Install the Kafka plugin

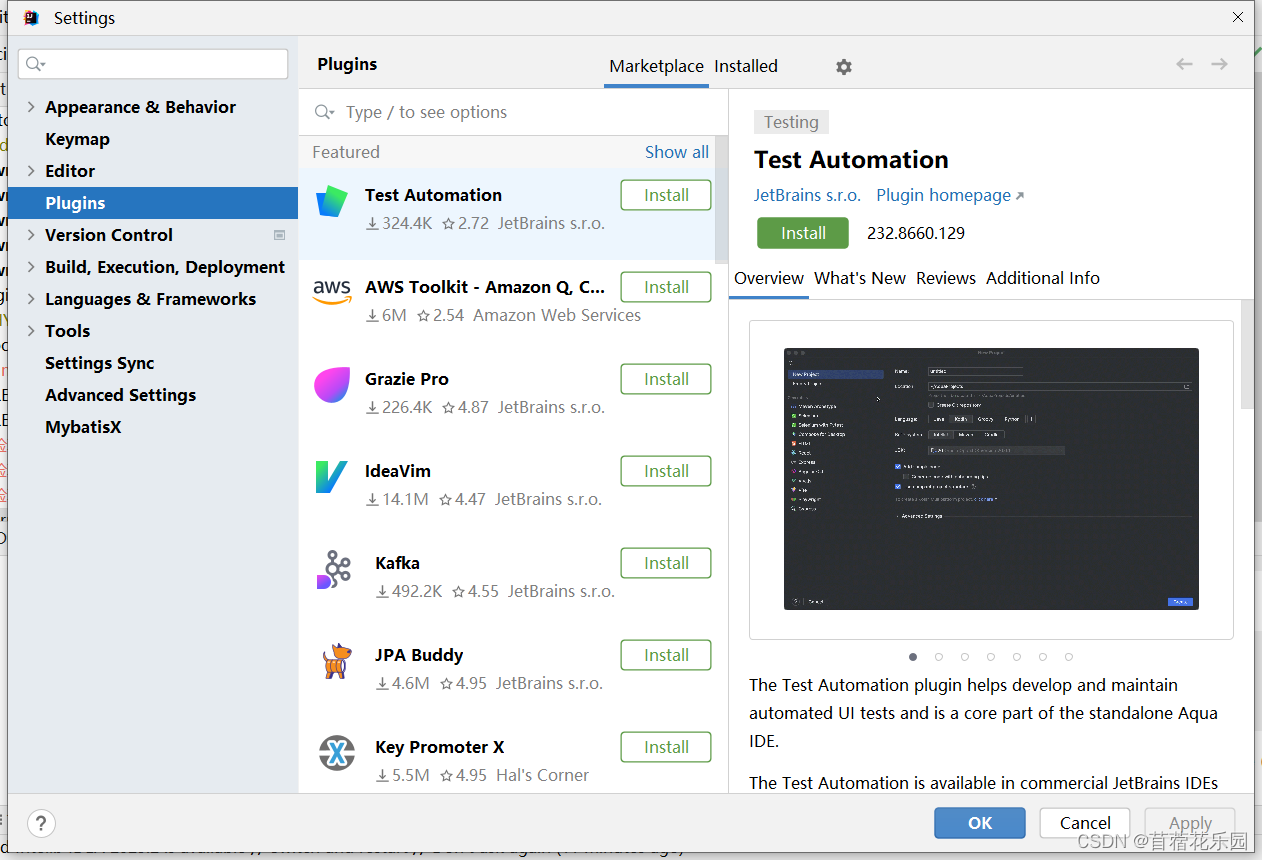coord(666,563)
